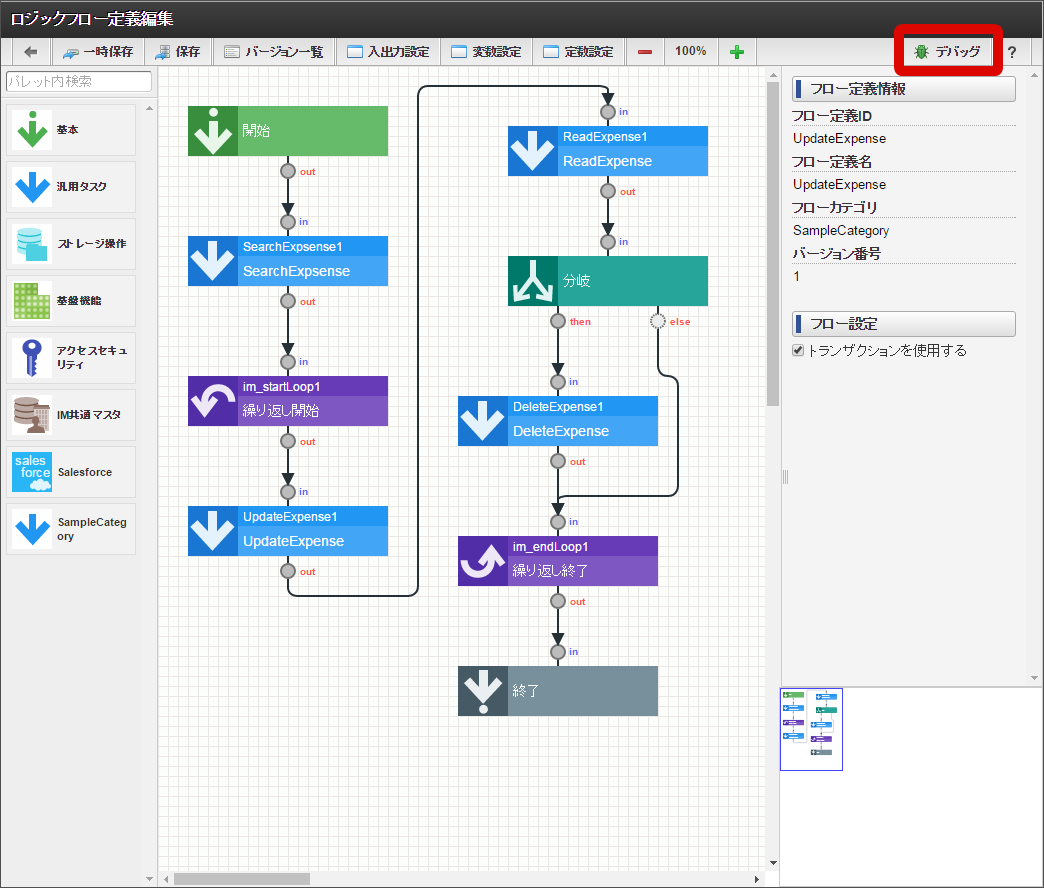This screenshot has width=1044, height=888.
Task: Click the then port of 分岐
Action: point(558,322)
